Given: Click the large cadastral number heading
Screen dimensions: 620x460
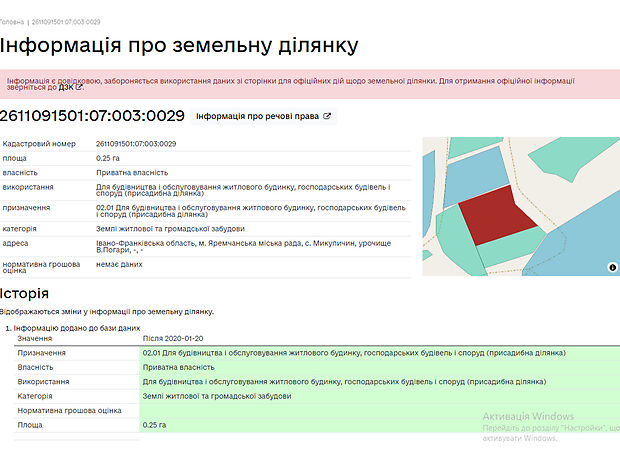Looking at the screenshot, I should [x=92, y=116].
